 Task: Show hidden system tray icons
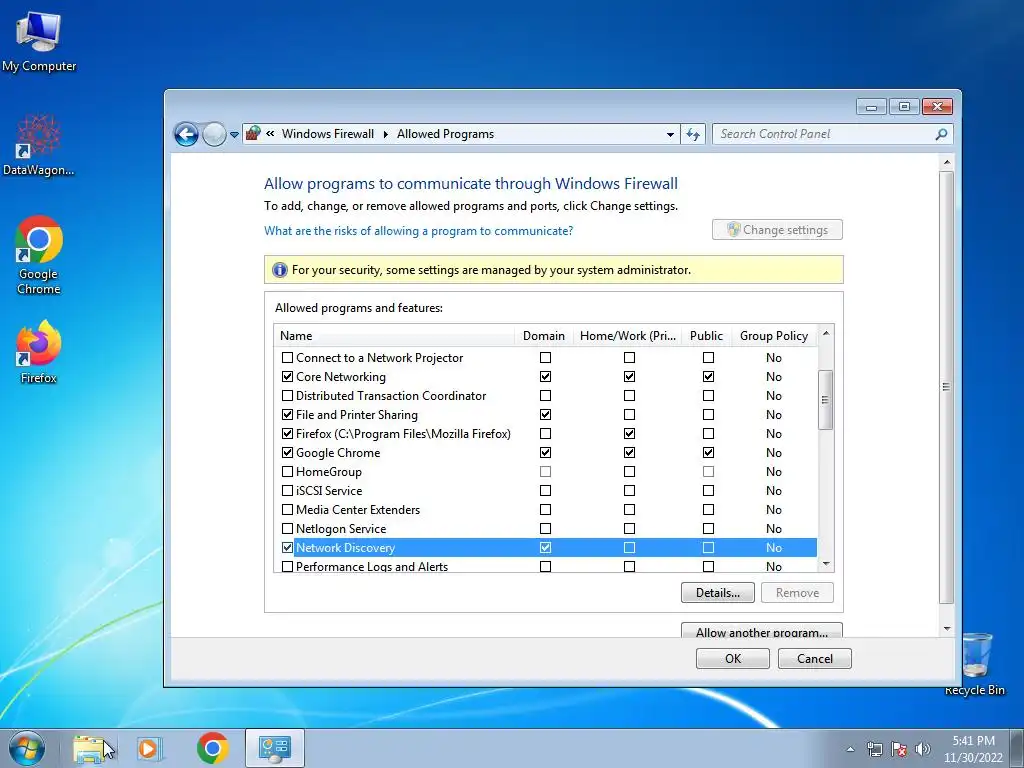[850, 749]
